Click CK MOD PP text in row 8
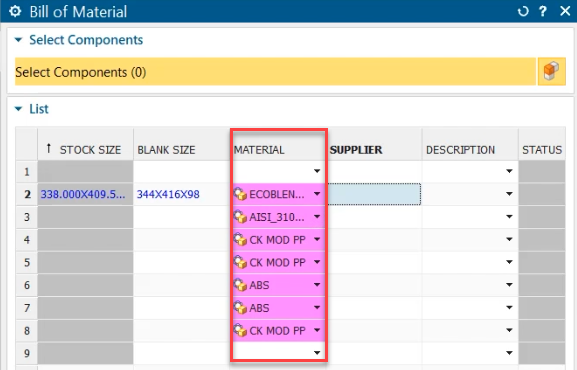Viewport: 577px width, 370px height. (x=277, y=331)
